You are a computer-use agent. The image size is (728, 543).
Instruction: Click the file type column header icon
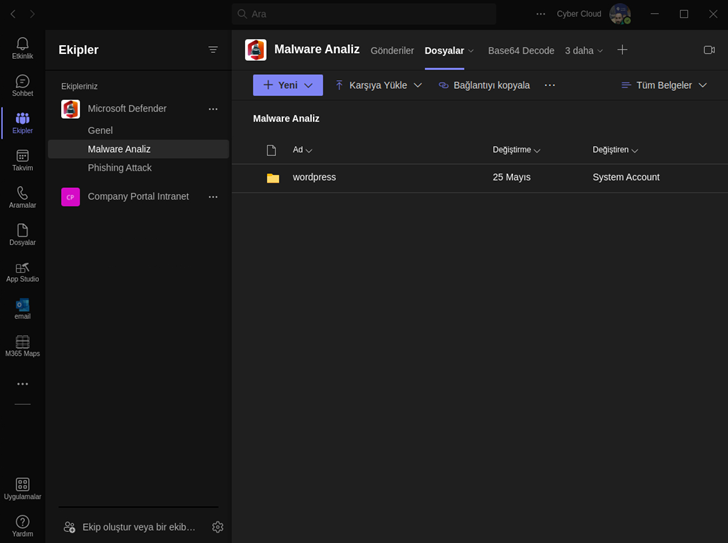[x=271, y=150]
